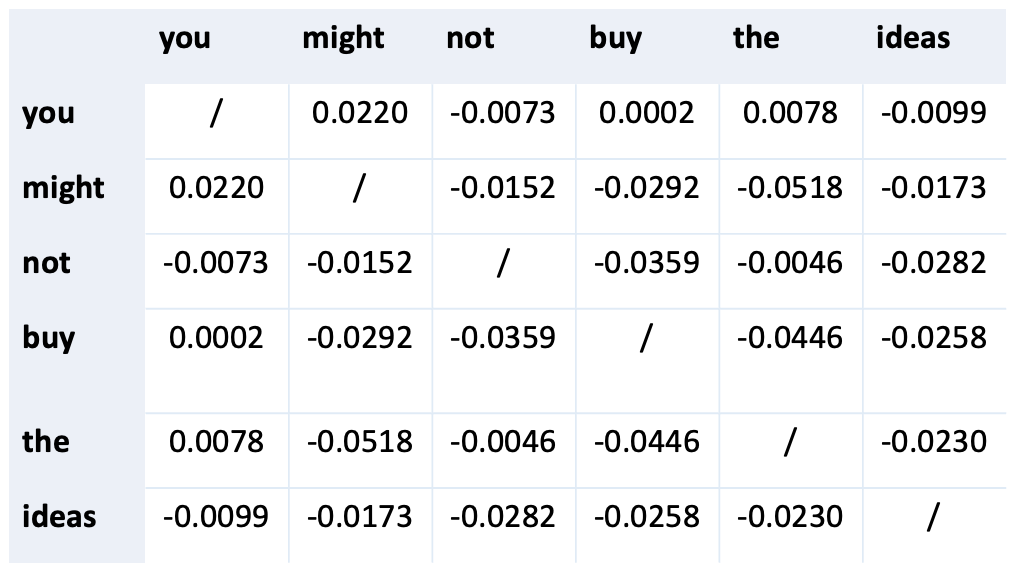
Task: Select 0.0078 in the 'the' row
Action: click(216, 441)
